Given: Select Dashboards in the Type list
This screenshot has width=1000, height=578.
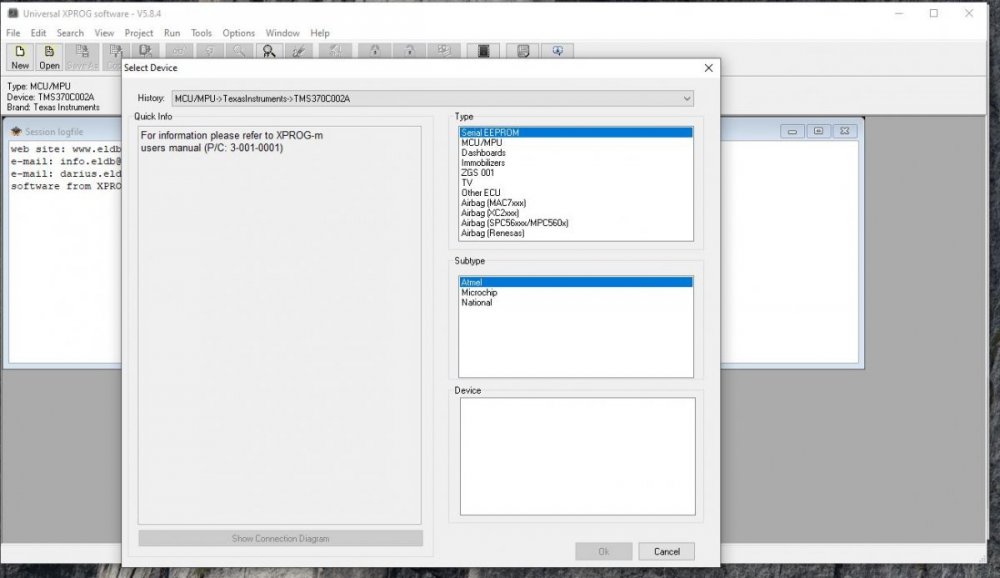Looking at the screenshot, I should click(x=483, y=153).
